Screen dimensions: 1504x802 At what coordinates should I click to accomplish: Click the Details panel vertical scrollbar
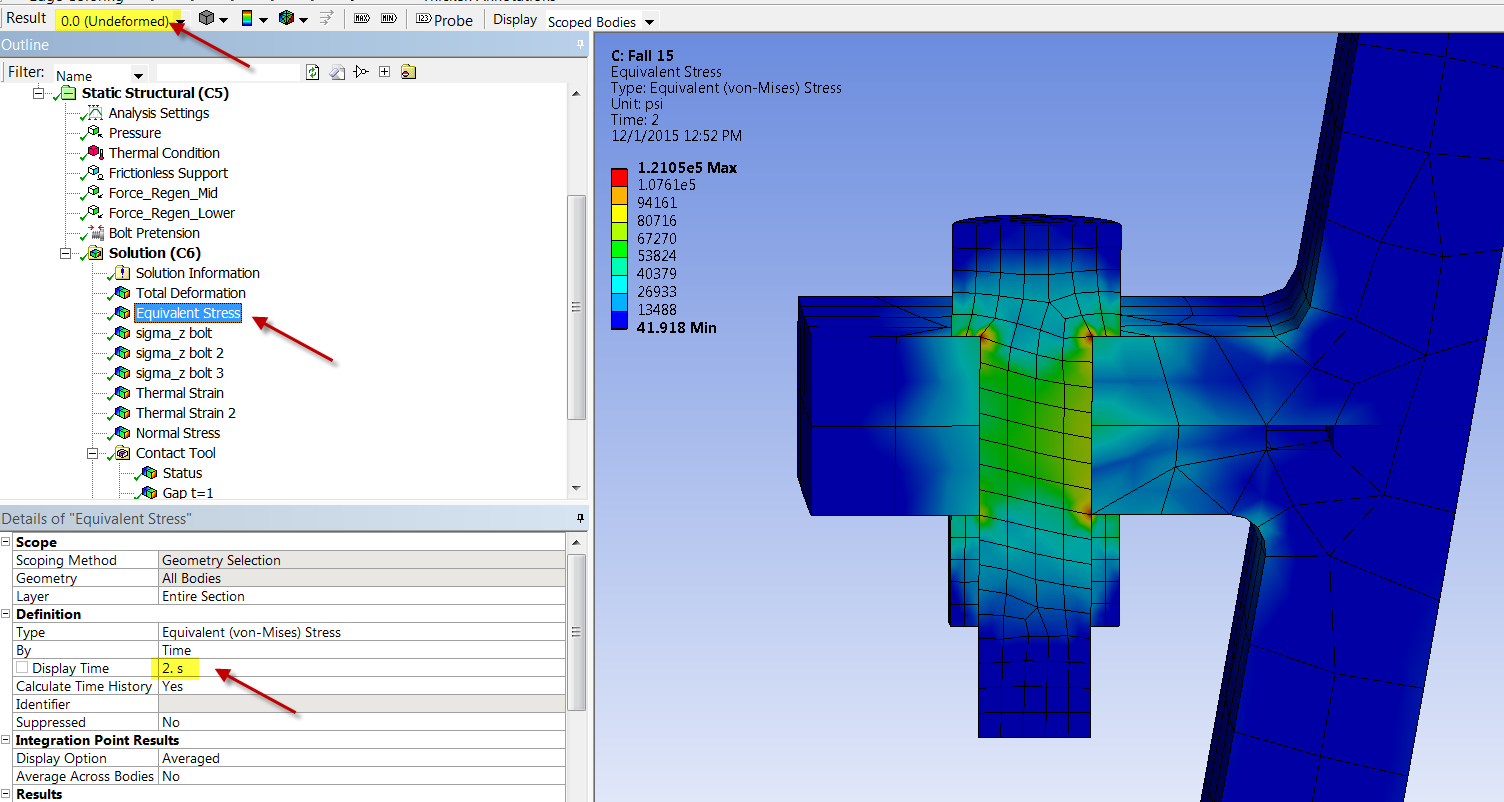click(x=576, y=632)
